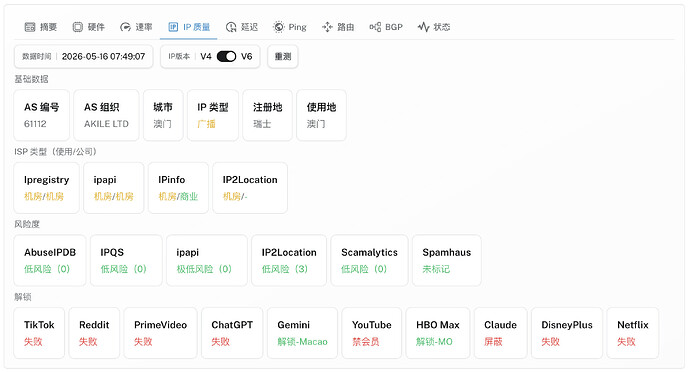Open the 延迟 tab

pos(242,27)
